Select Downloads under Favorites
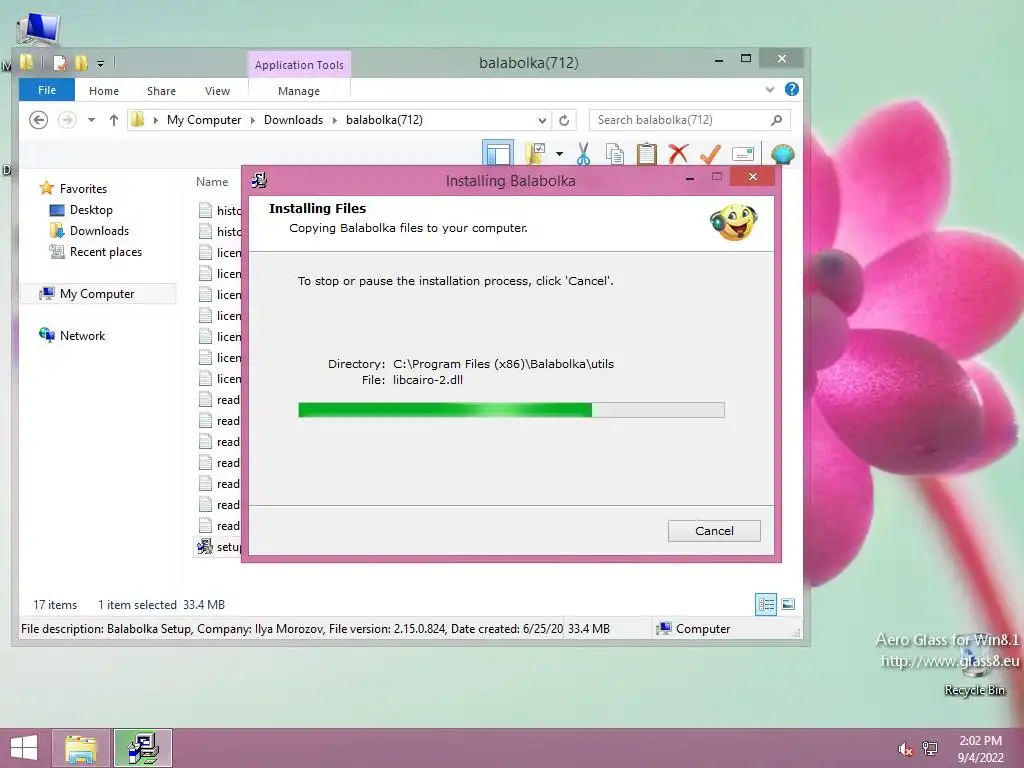This screenshot has height=768, width=1024. point(89,231)
